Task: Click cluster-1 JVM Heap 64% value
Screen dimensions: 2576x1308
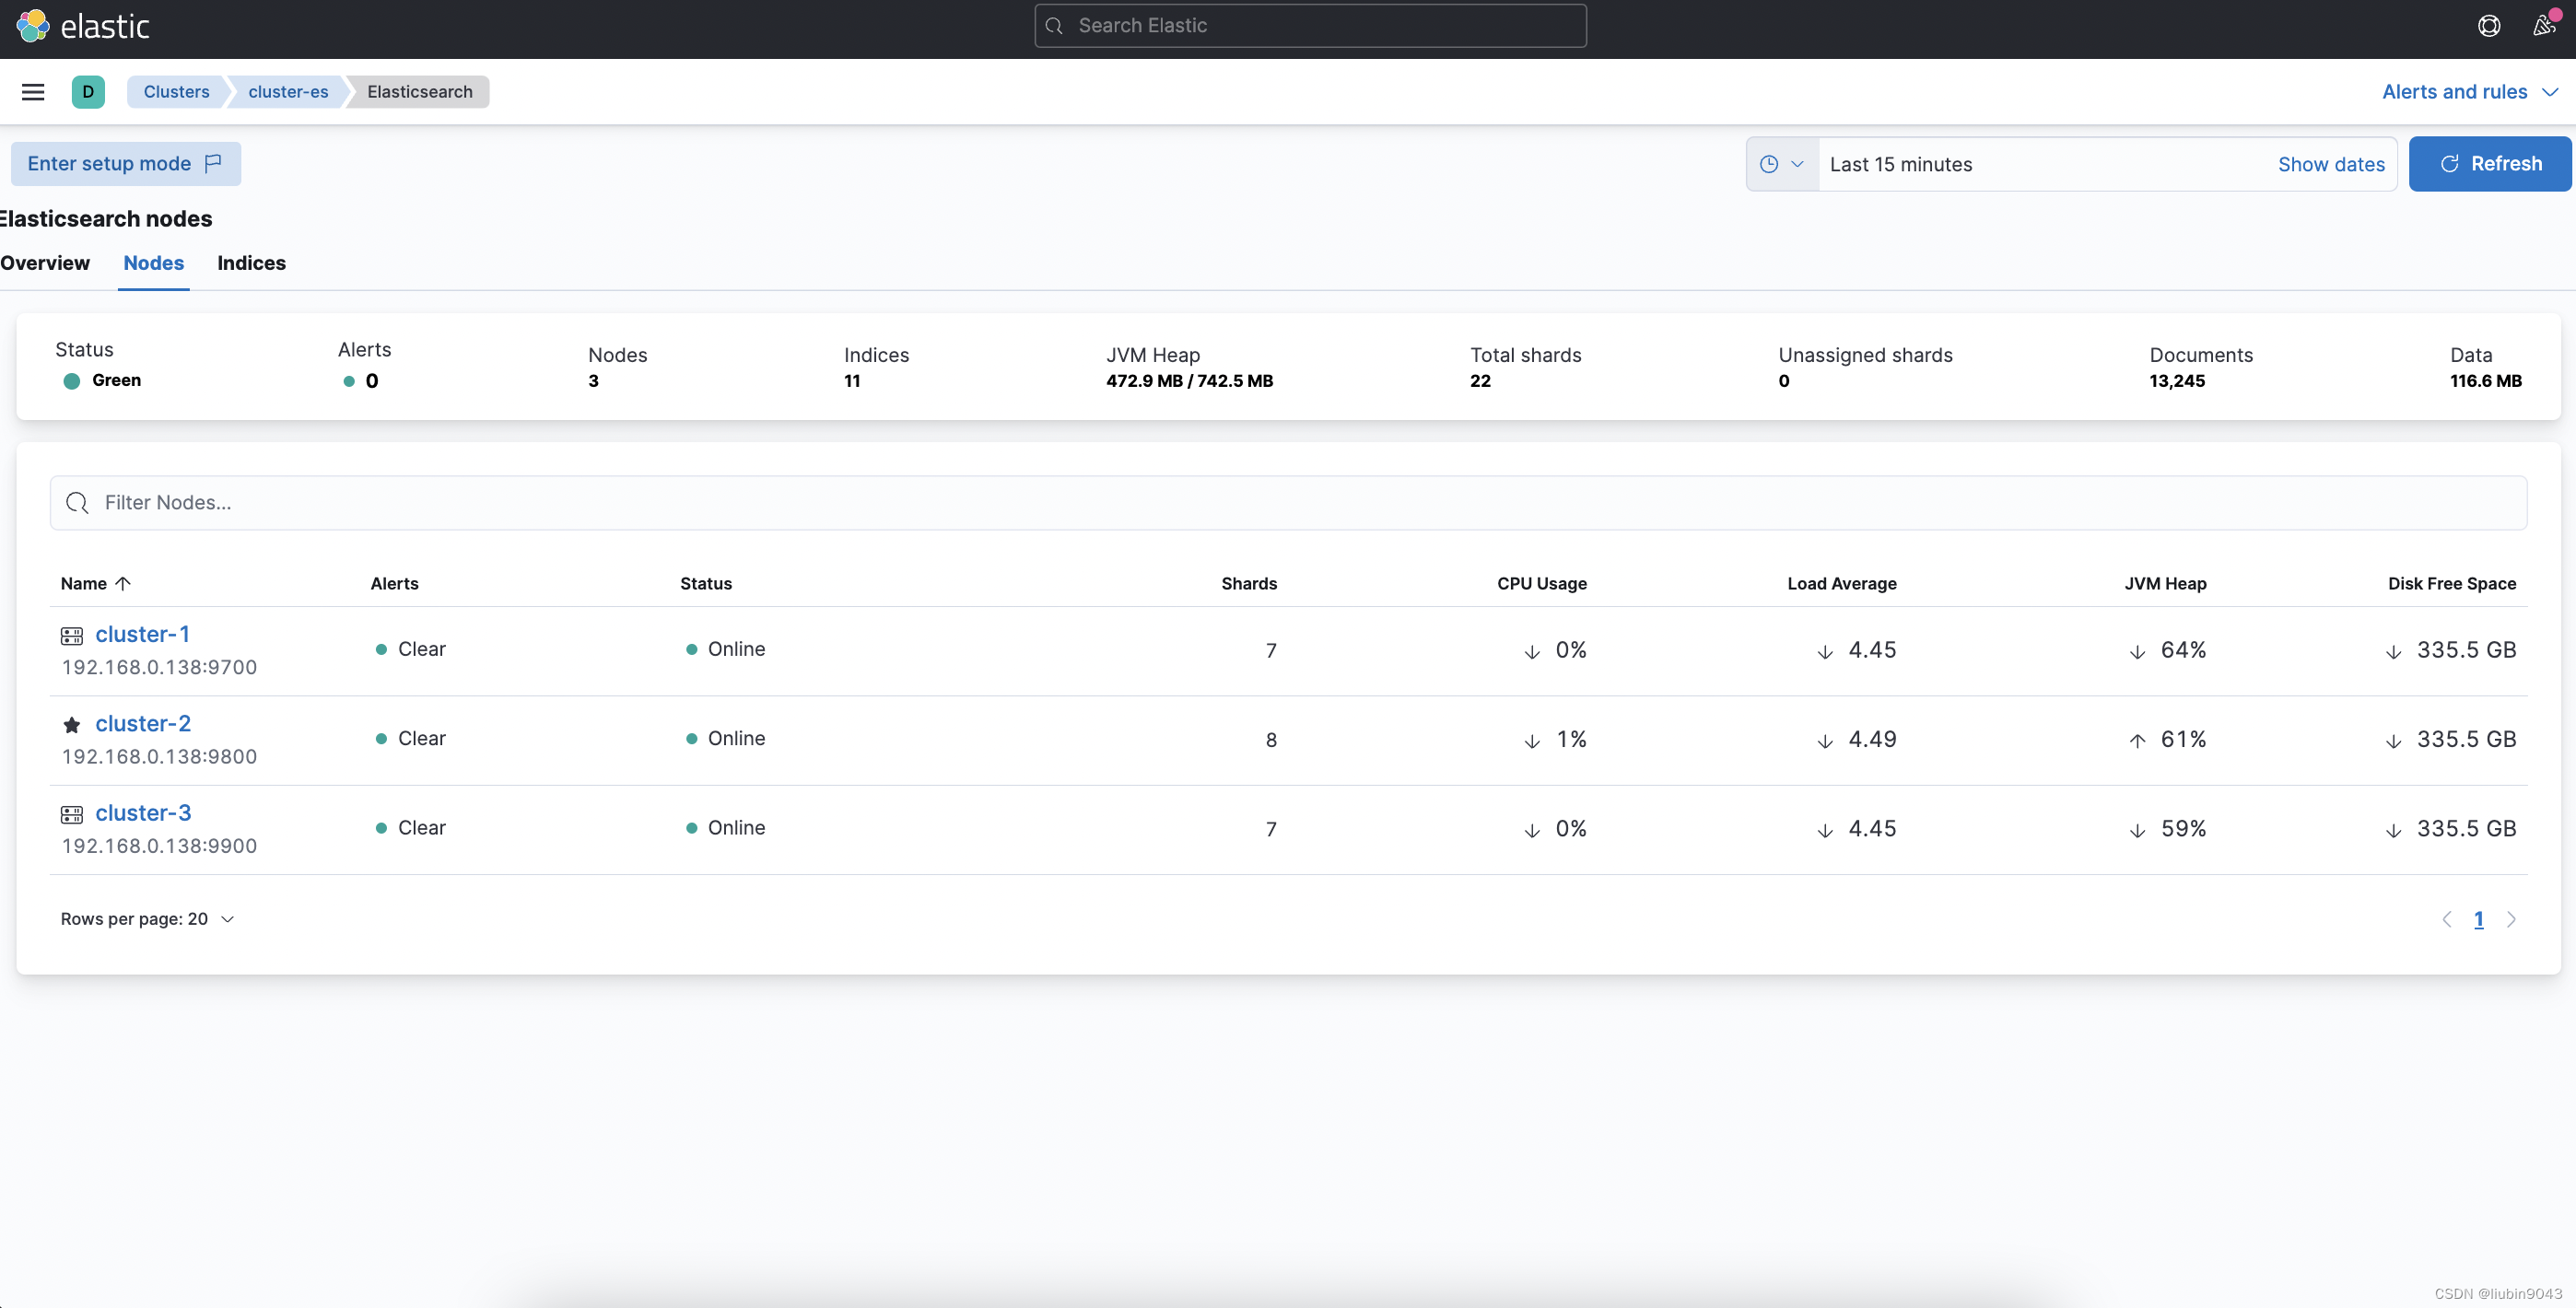Action: [2183, 650]
